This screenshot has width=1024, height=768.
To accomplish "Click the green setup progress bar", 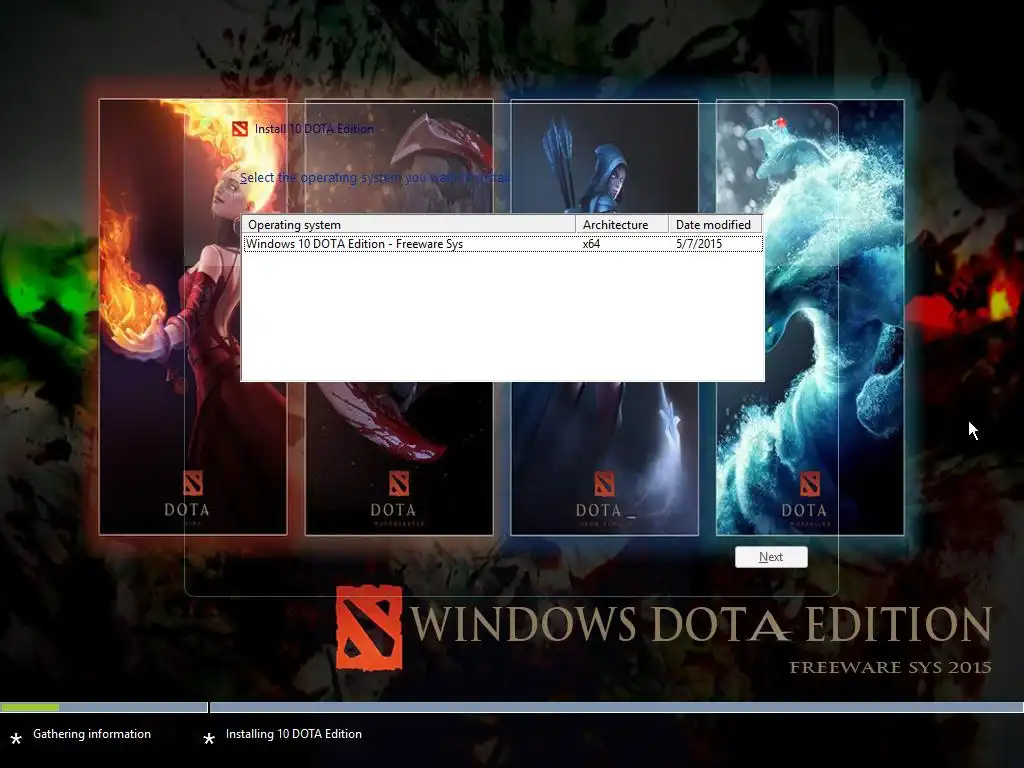I will (x=30, y=707).
